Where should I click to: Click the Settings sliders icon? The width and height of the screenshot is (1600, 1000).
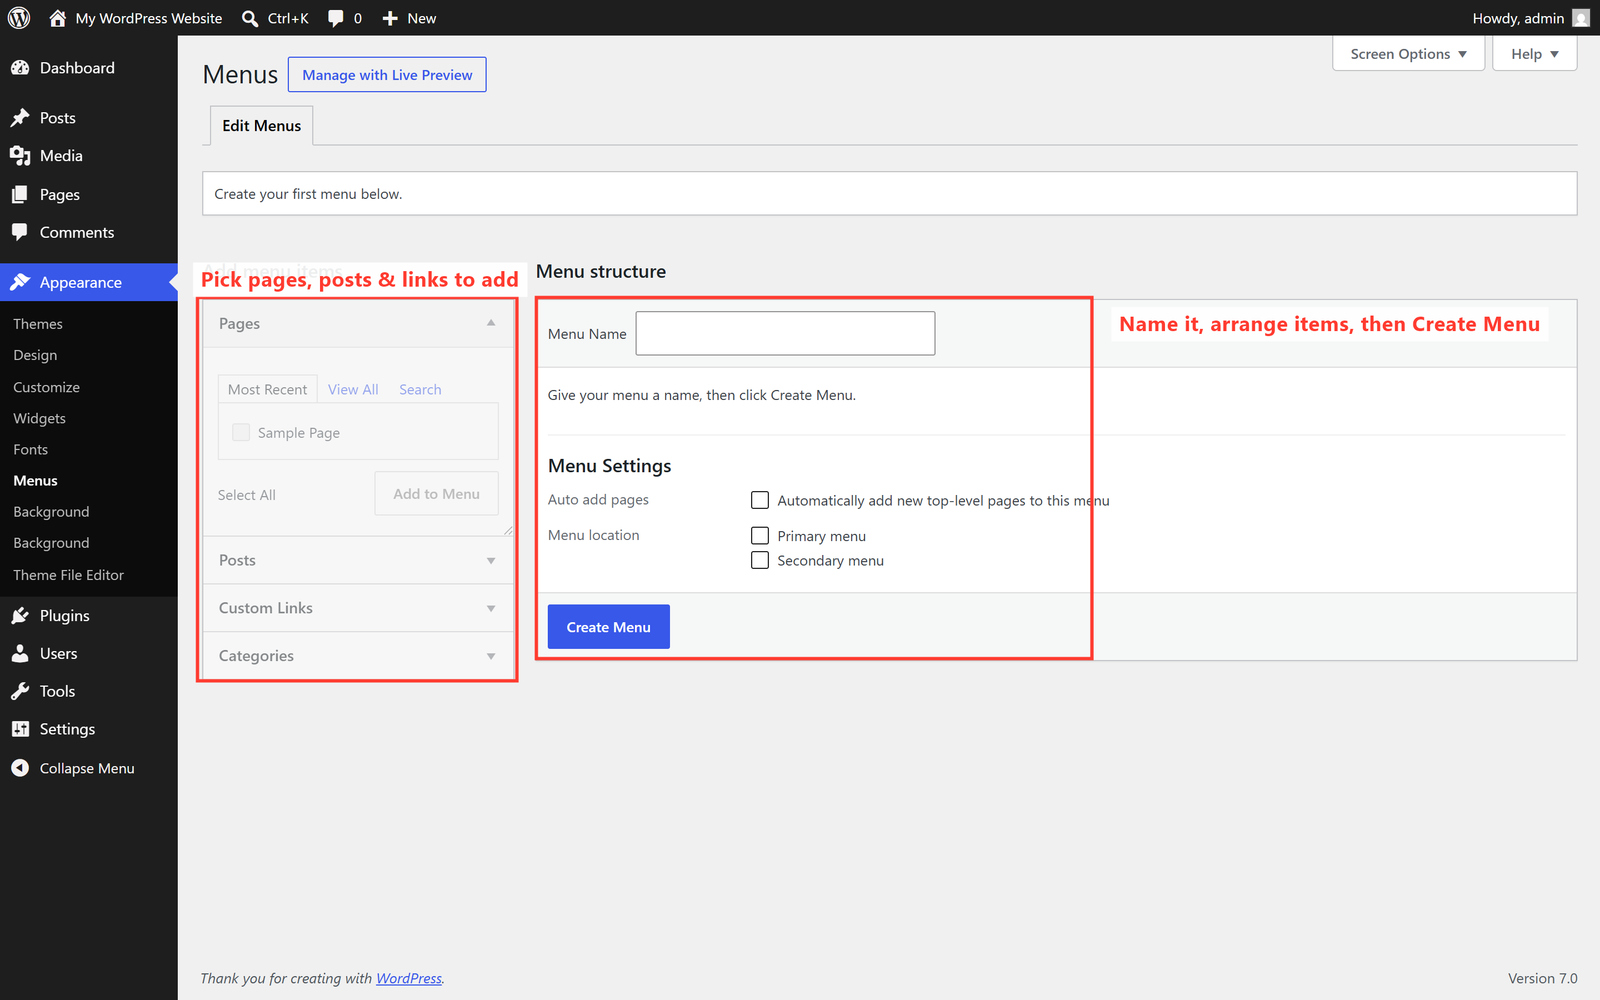[x=20, y=729]
